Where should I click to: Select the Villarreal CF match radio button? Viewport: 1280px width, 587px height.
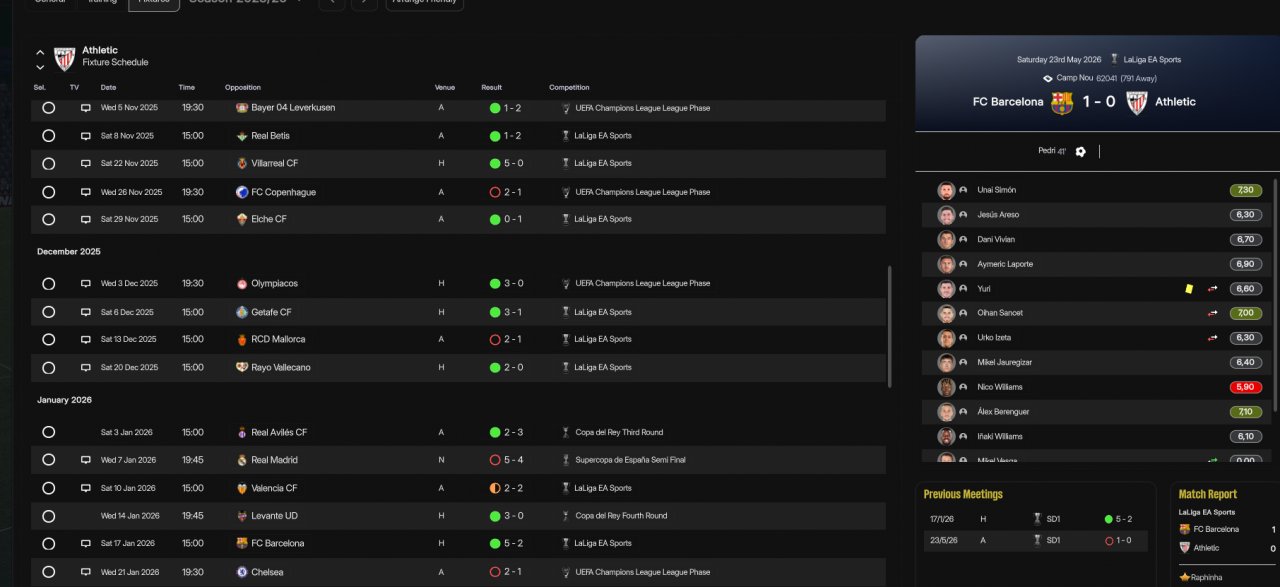pyautogui.click(x=48, y=164)
